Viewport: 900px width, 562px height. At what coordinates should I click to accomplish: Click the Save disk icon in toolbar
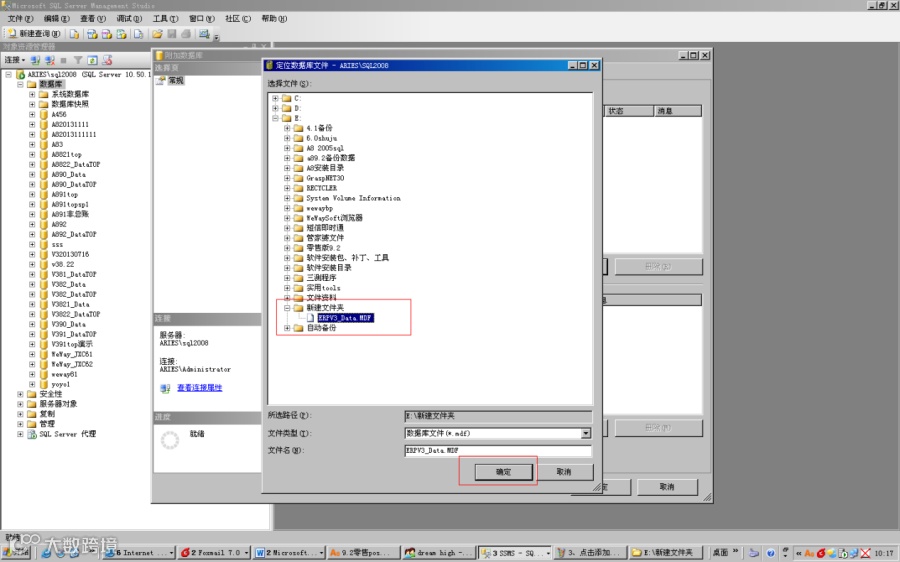coord(172,34)
